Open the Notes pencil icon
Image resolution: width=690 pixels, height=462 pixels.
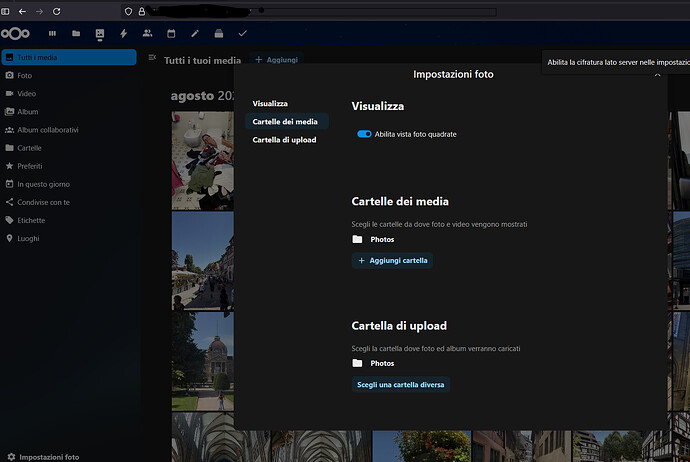tap(195, 34)
